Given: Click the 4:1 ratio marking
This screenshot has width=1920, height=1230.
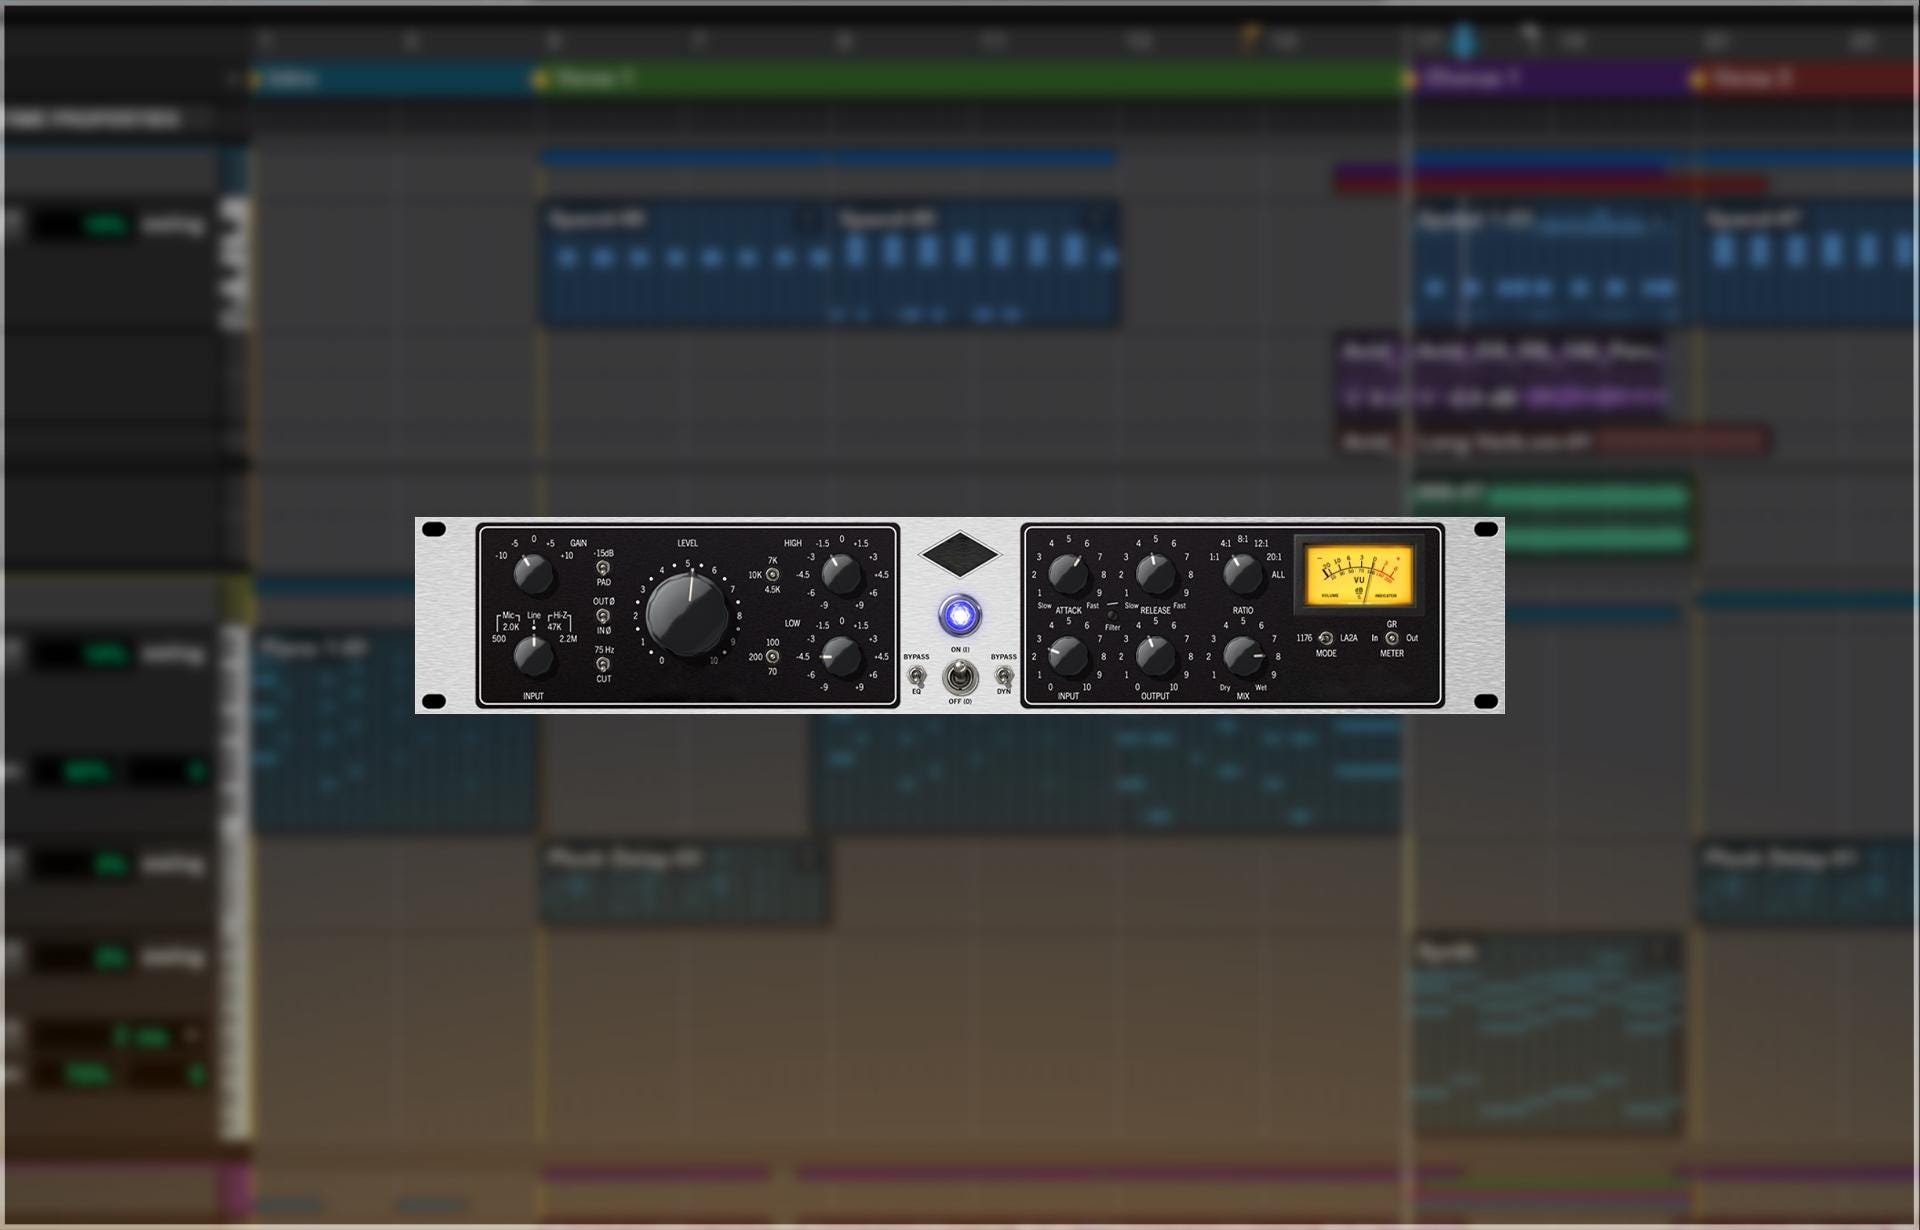Looking at the screenshot, I should (x=1225, y=544).
